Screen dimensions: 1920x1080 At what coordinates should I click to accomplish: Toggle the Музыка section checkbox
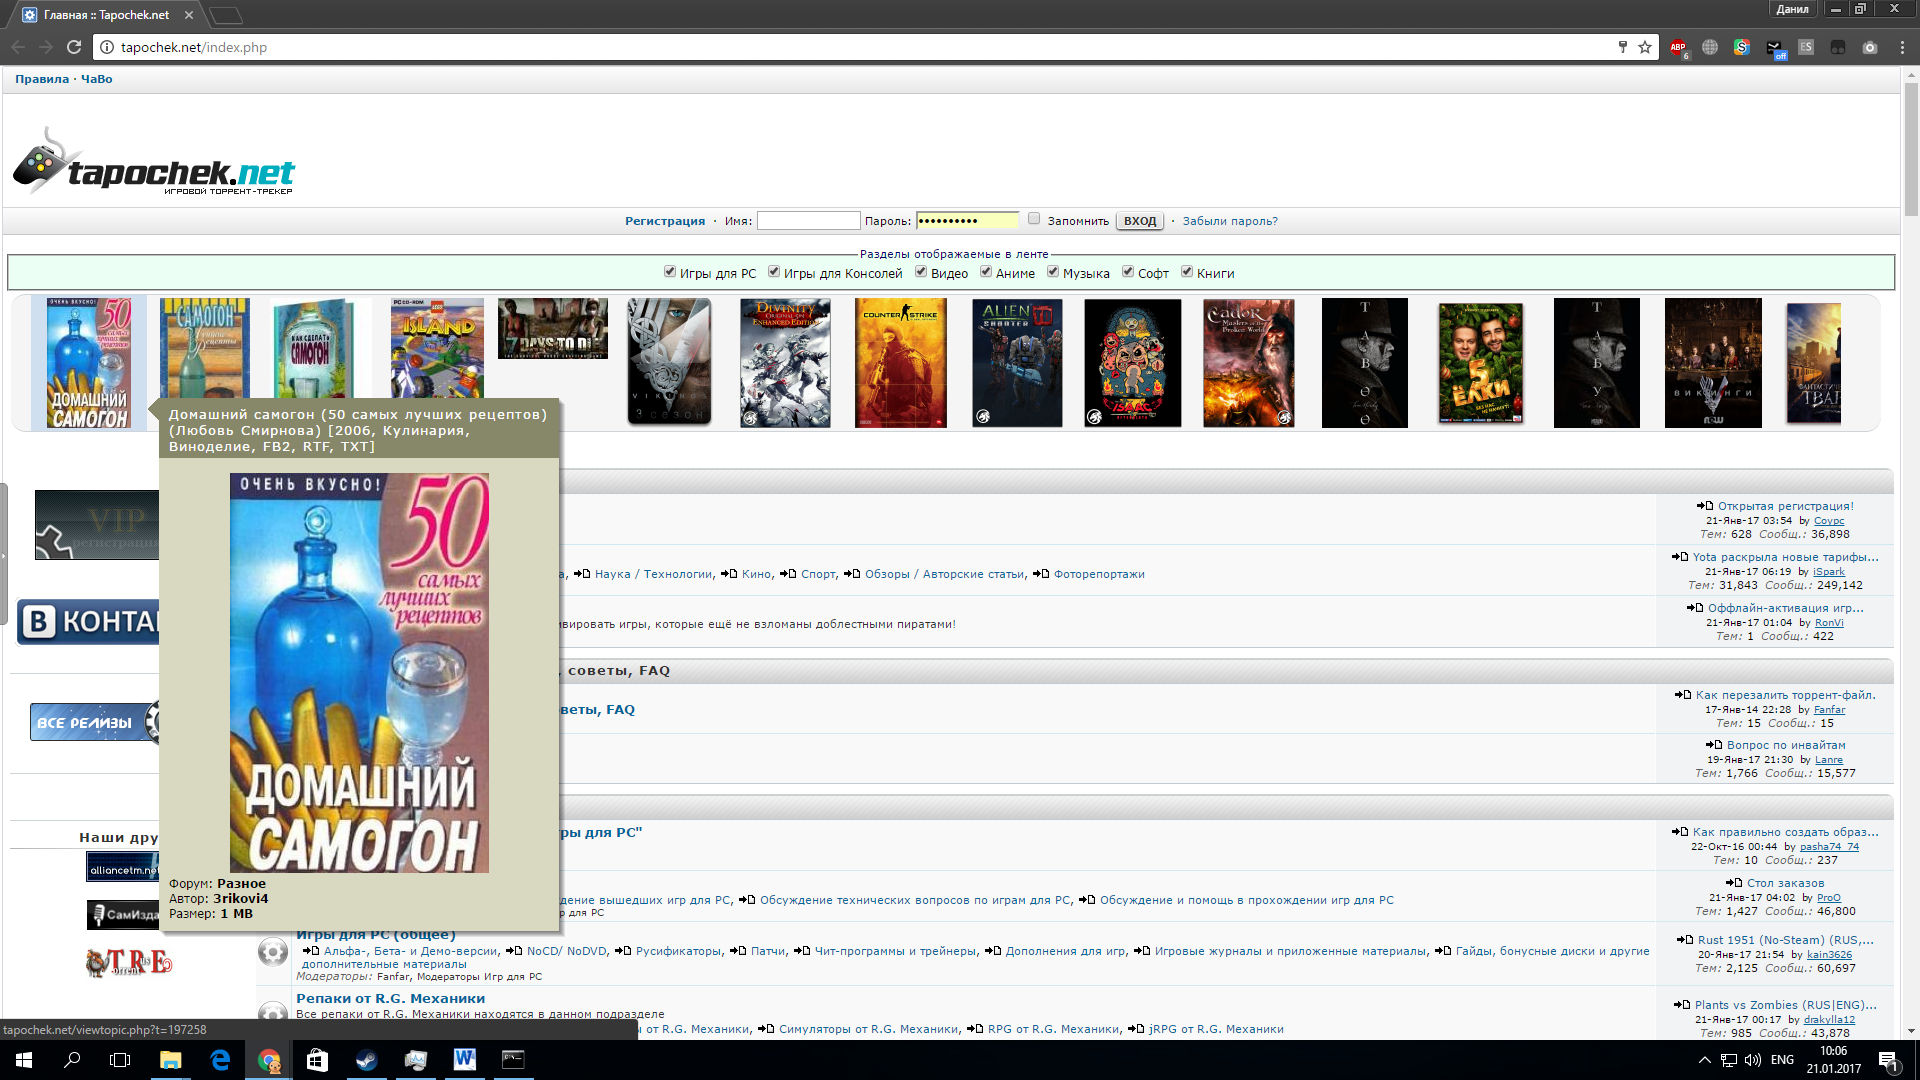[1053, 271]
